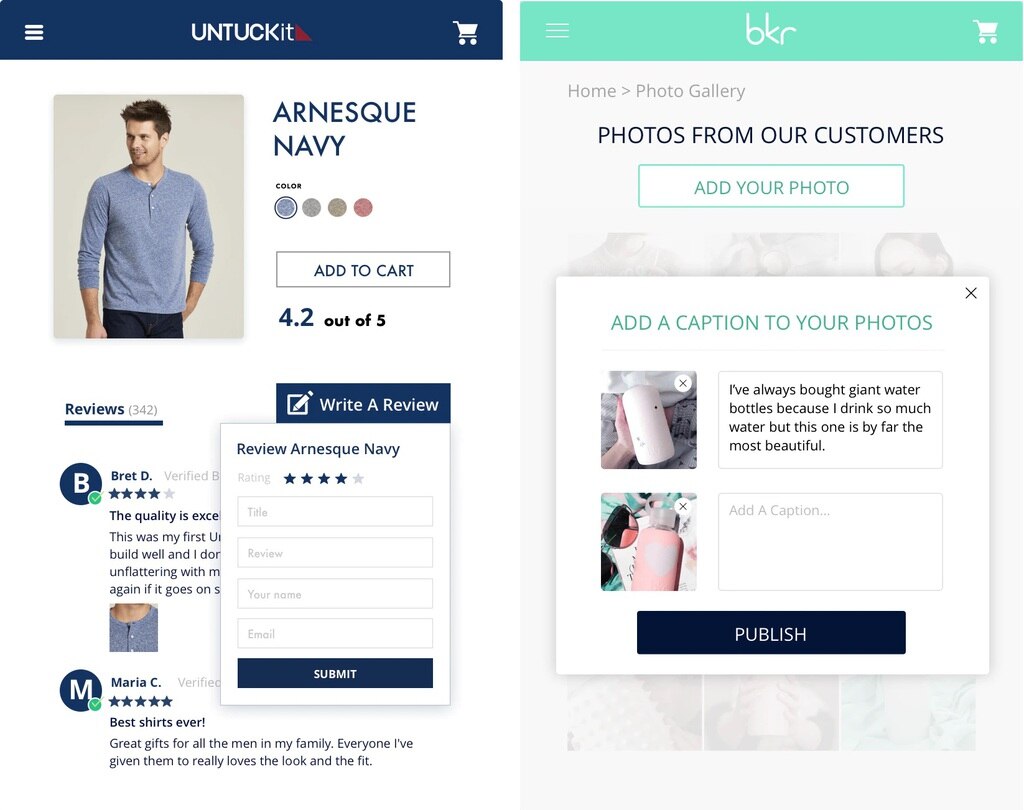Open Bret D.'s review photo thumbnail

[x=133, y=628]
